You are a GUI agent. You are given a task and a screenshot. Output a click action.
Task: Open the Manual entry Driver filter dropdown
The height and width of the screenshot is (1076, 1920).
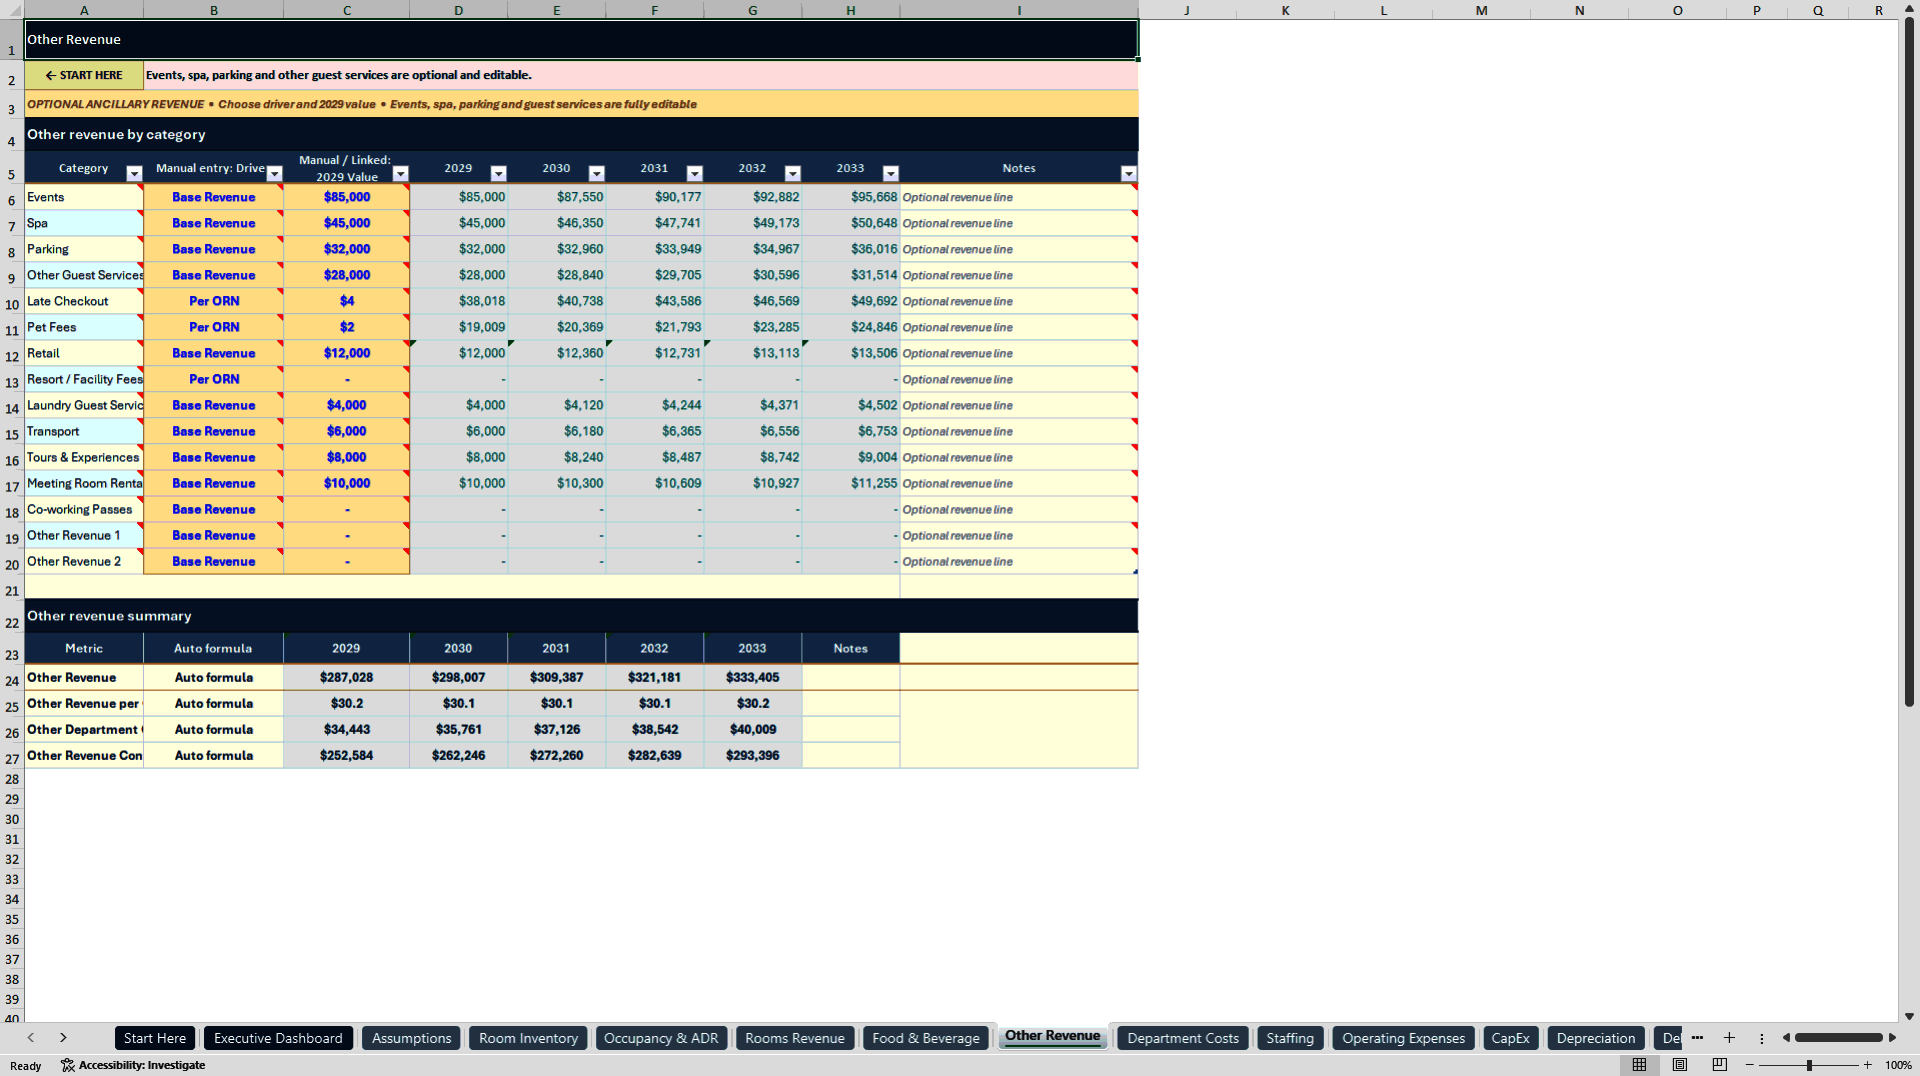[274, 174]
